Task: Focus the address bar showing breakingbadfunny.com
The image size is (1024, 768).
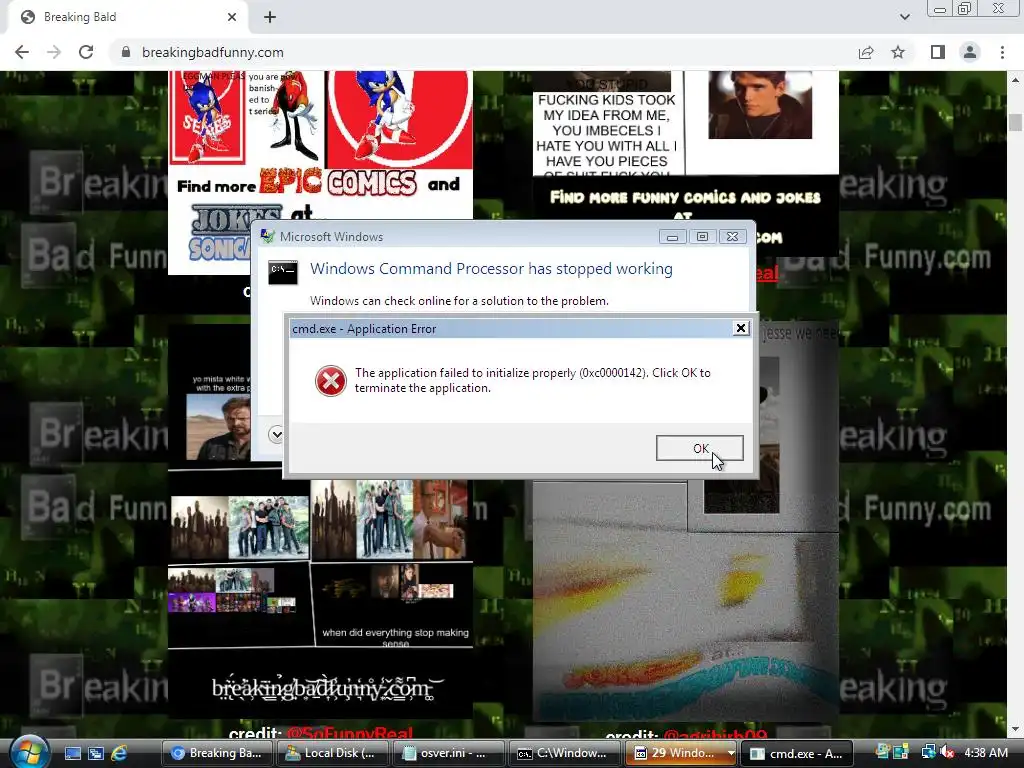Action: 483,52
